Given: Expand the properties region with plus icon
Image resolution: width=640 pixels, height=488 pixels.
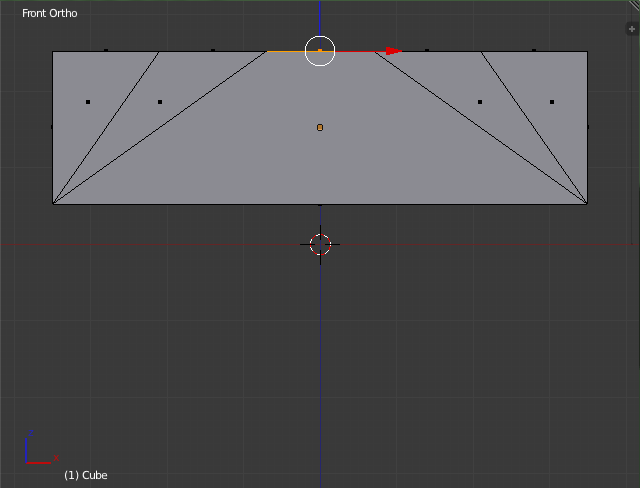Looking at the screenshot, I should click(631, 29).
